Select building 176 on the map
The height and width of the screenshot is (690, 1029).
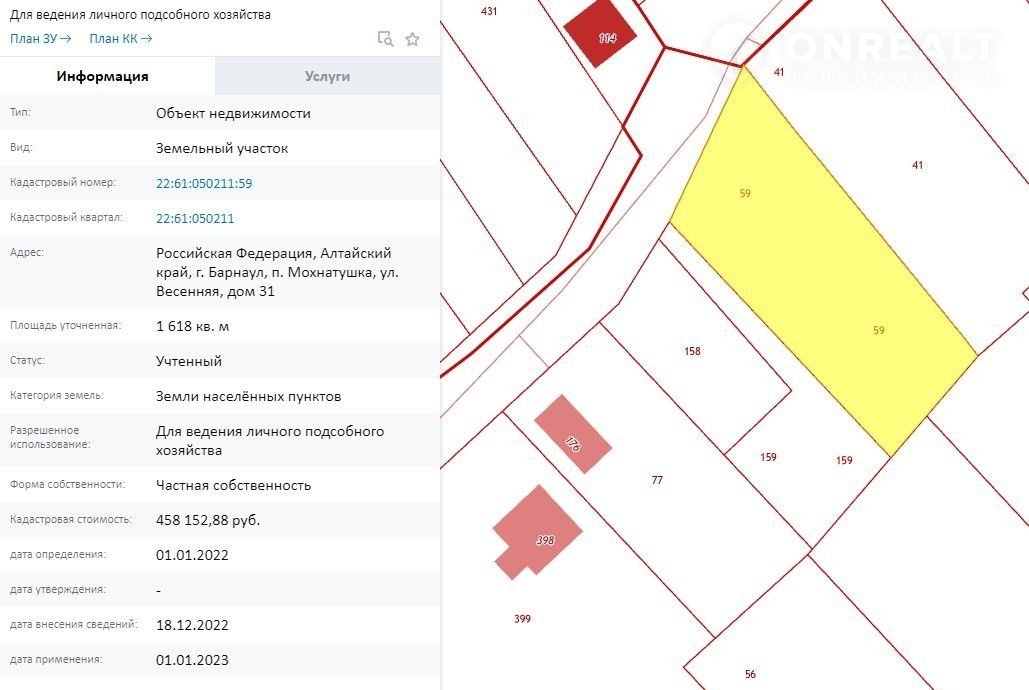click(x=573, y=435)
